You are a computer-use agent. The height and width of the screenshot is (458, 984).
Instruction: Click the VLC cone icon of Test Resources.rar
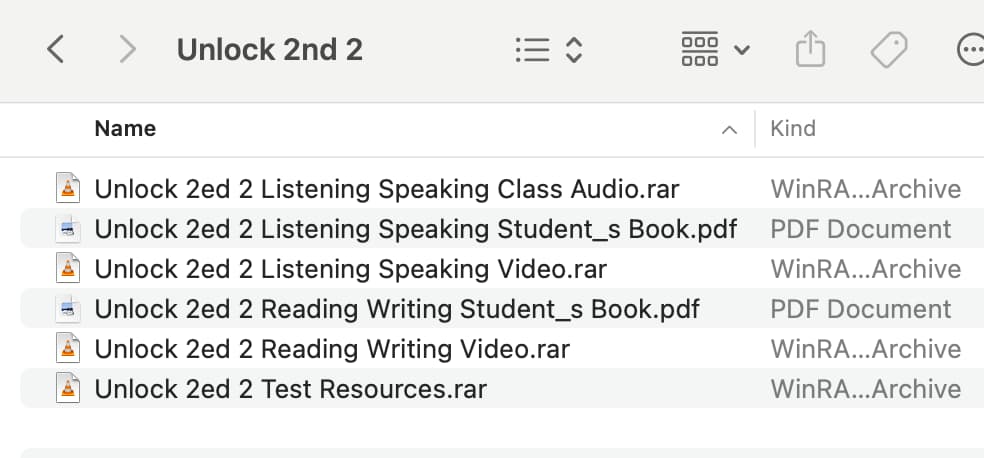coord(68,388)
